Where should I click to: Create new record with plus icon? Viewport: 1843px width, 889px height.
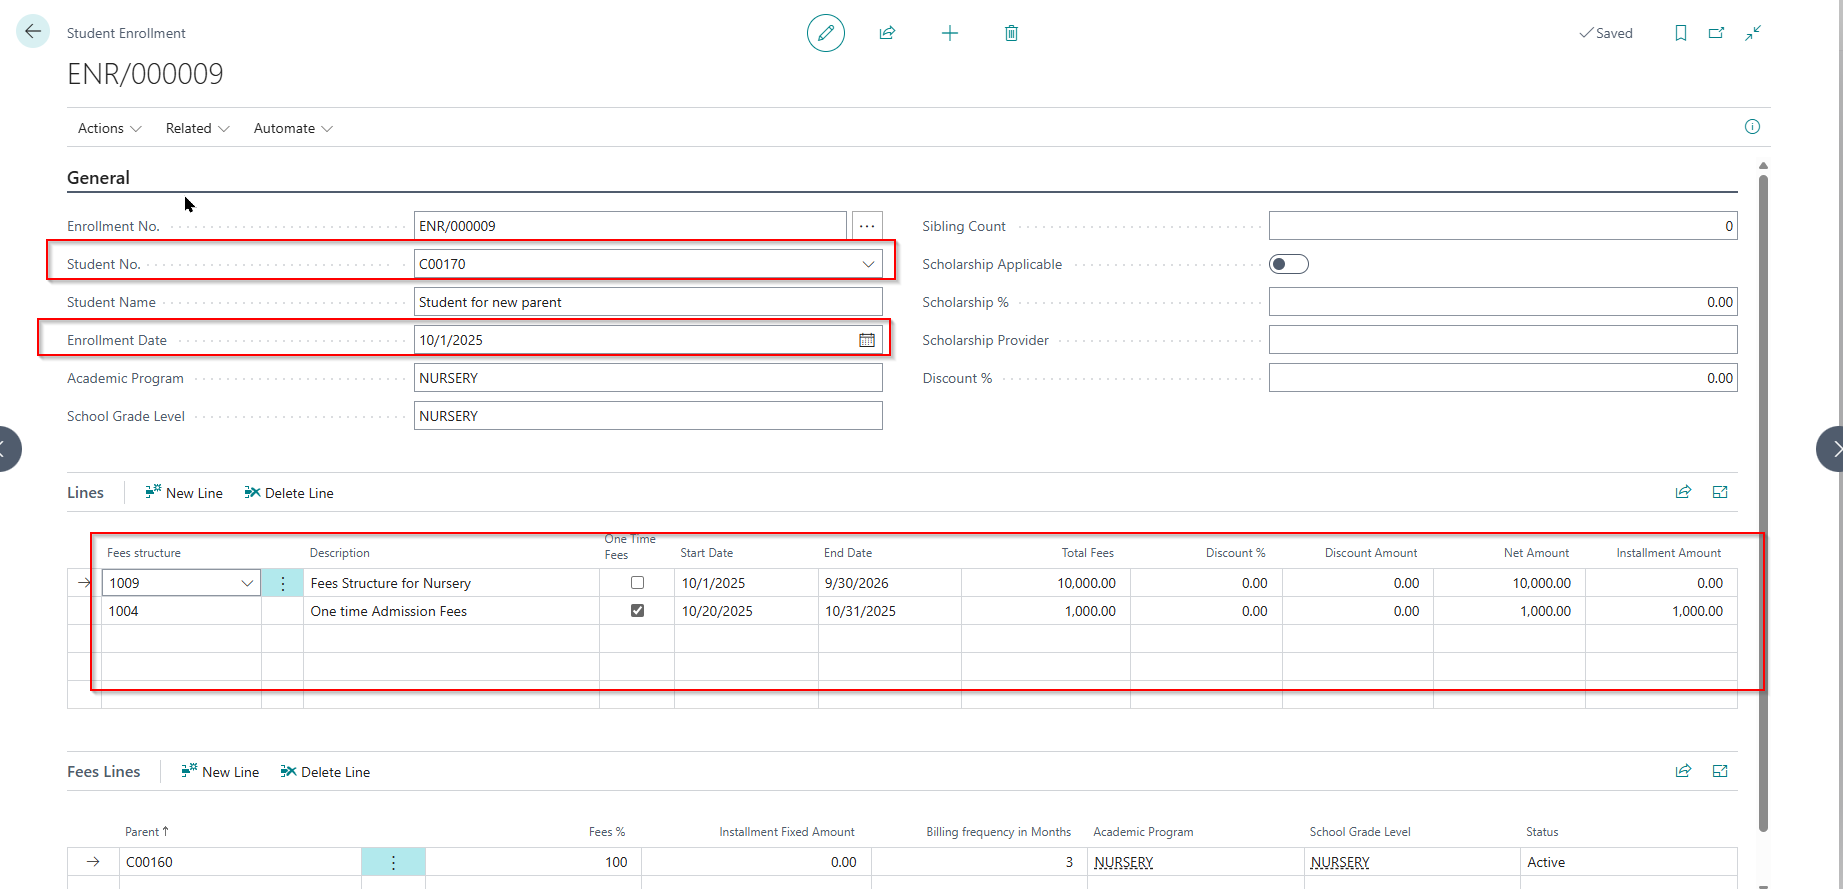click(949, 33)
